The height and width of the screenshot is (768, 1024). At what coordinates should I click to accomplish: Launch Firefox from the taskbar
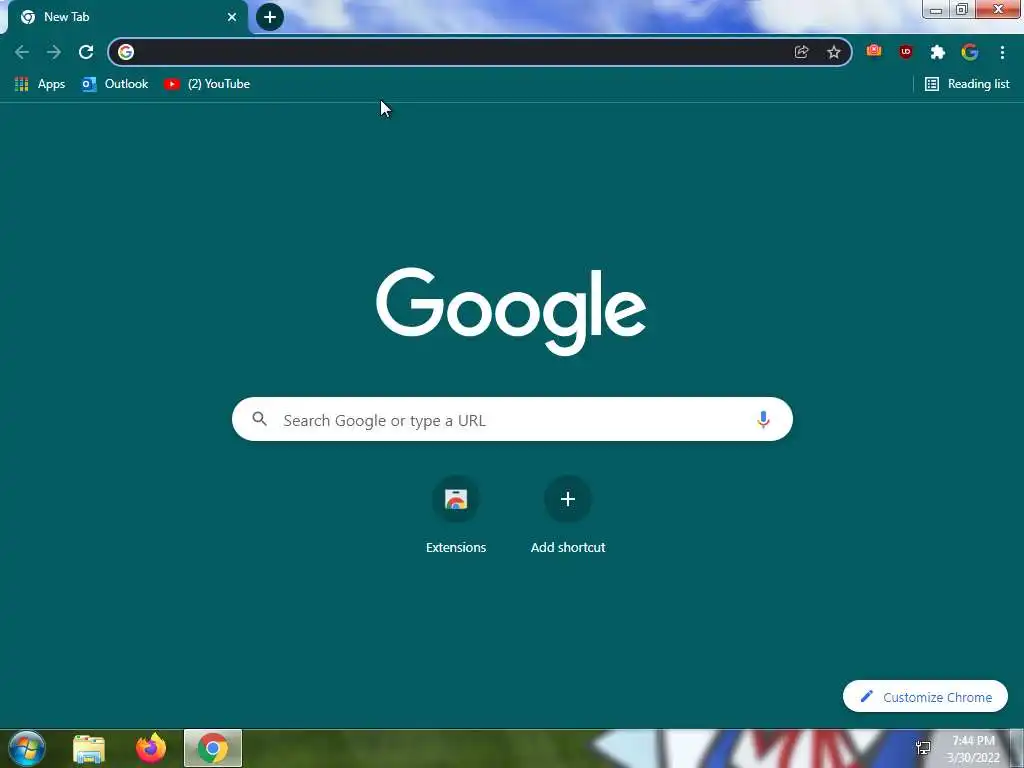tap(151, 748)
